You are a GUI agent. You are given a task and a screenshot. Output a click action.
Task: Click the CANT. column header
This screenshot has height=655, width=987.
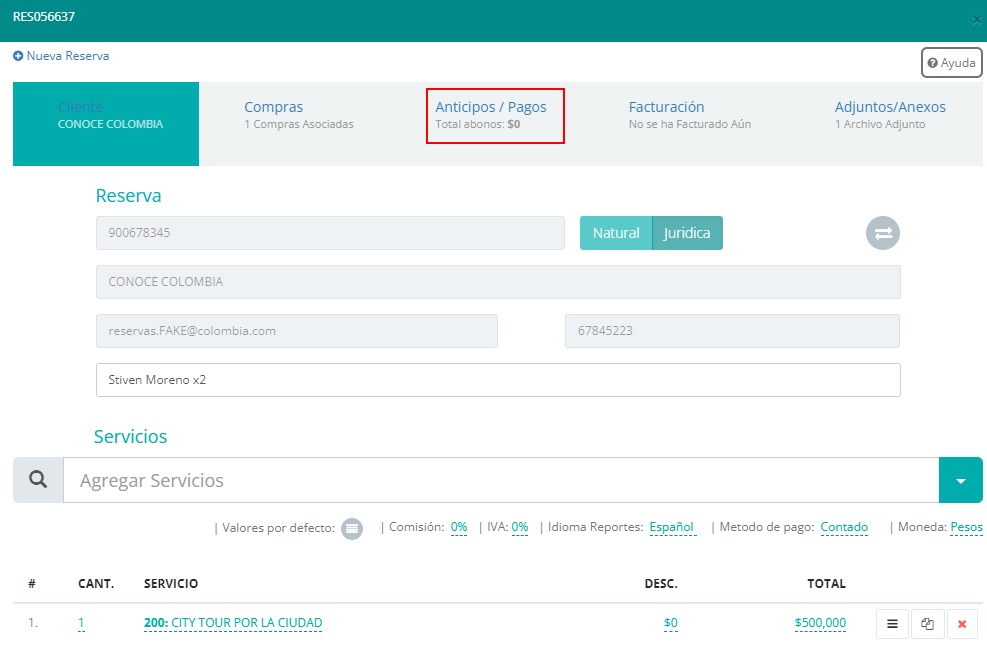[x=96, y=584]
